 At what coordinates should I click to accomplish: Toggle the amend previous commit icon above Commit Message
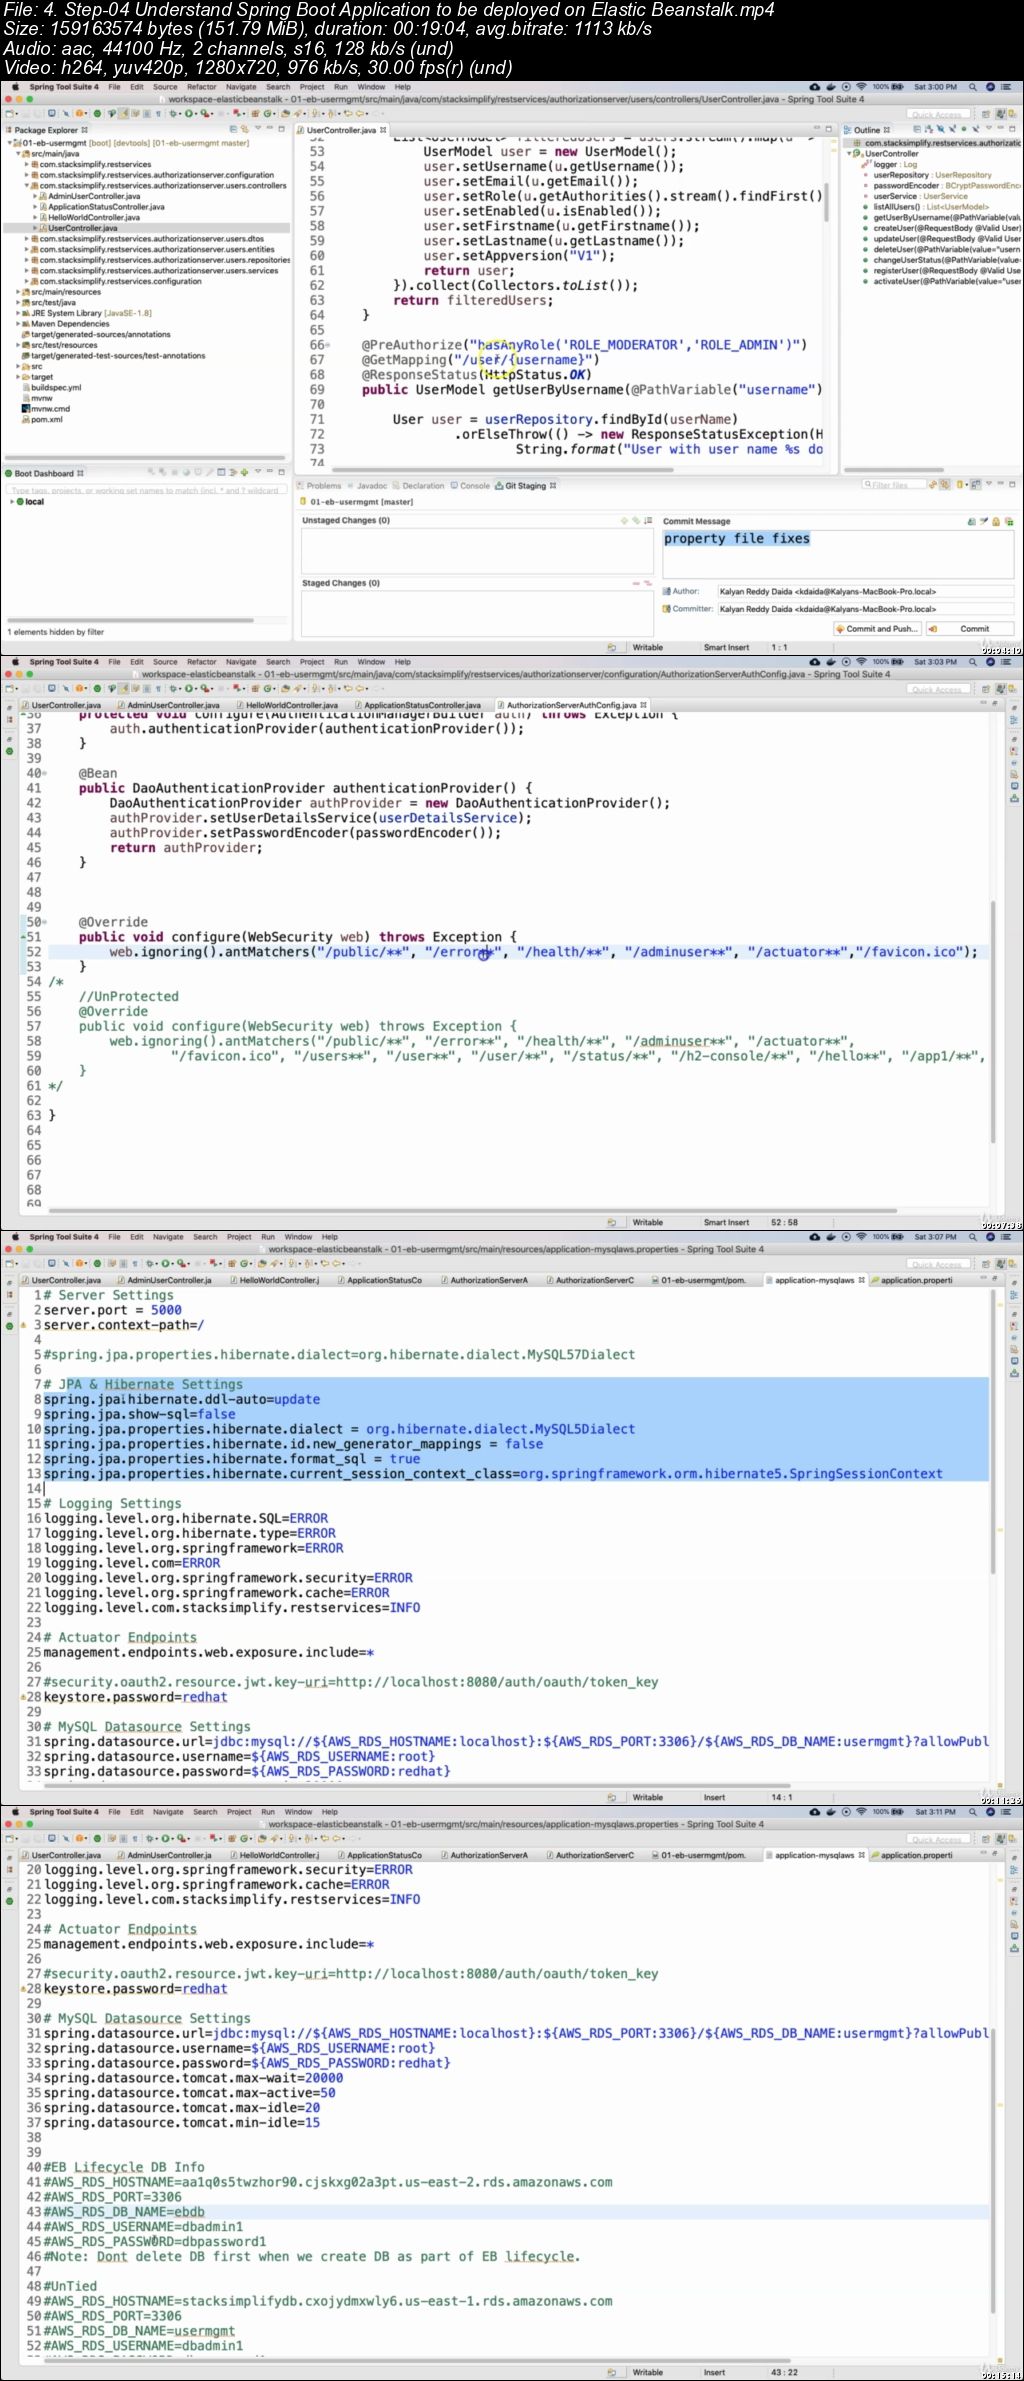(972, 521)
